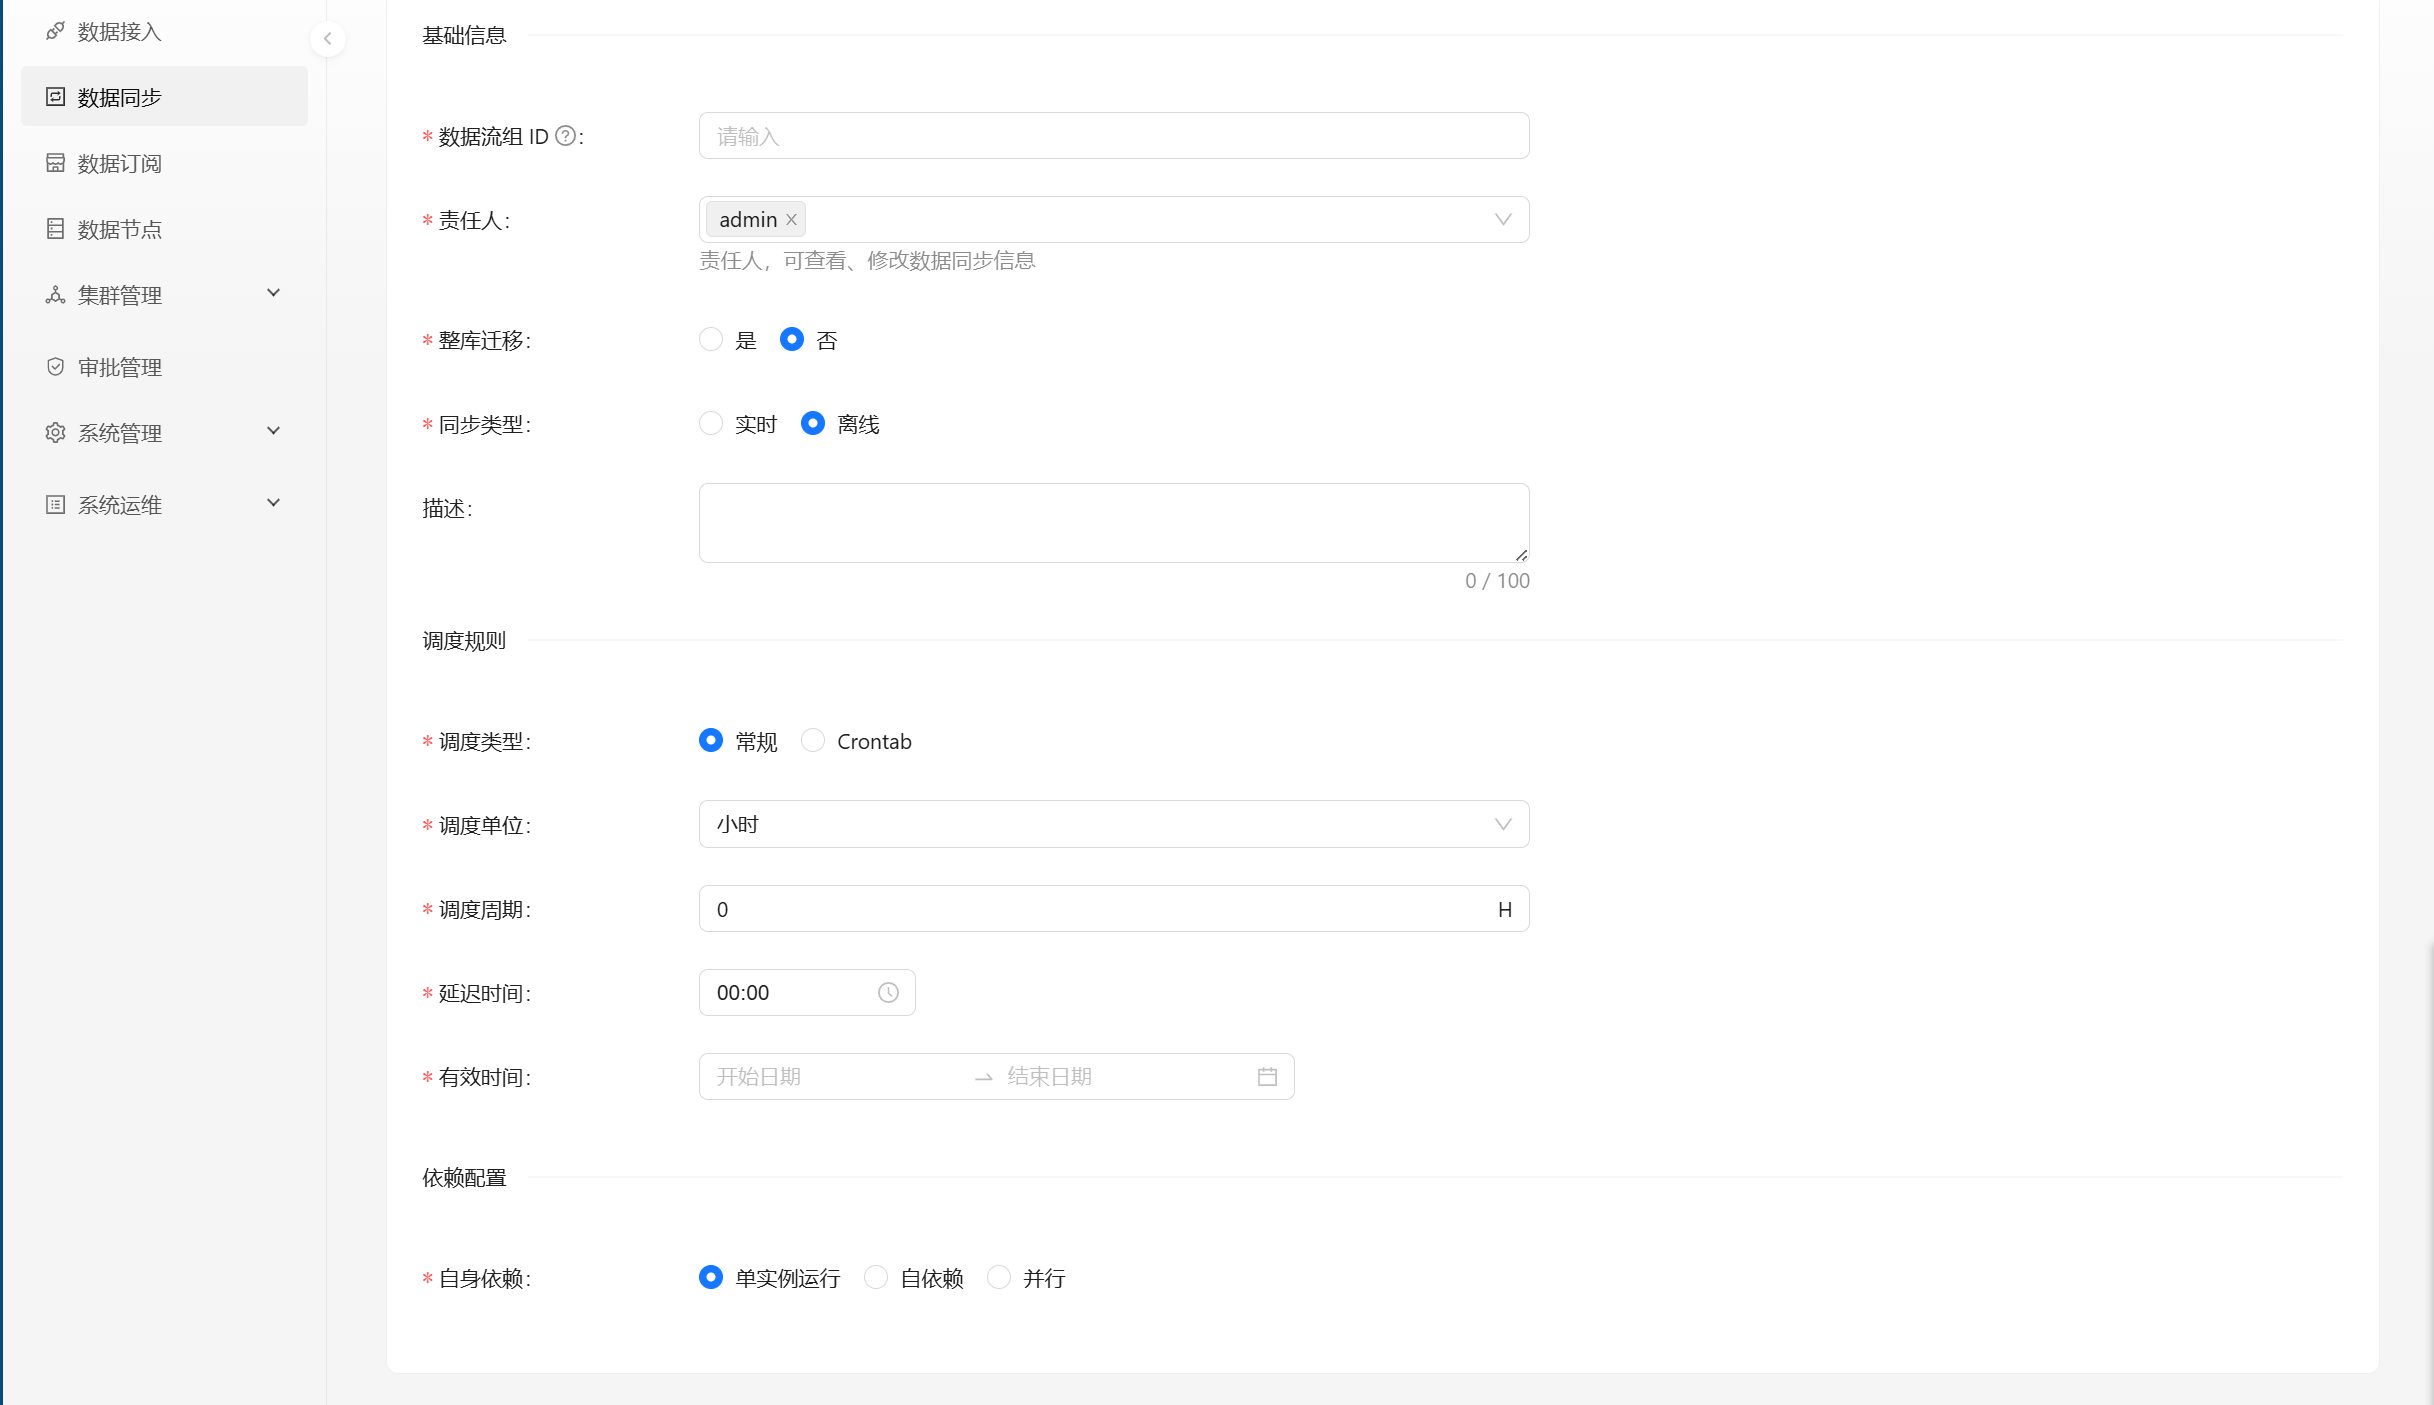Choose 实时 as the sync type
Viewport: 2434px width, 1405px height.
(x=711, y=424)
